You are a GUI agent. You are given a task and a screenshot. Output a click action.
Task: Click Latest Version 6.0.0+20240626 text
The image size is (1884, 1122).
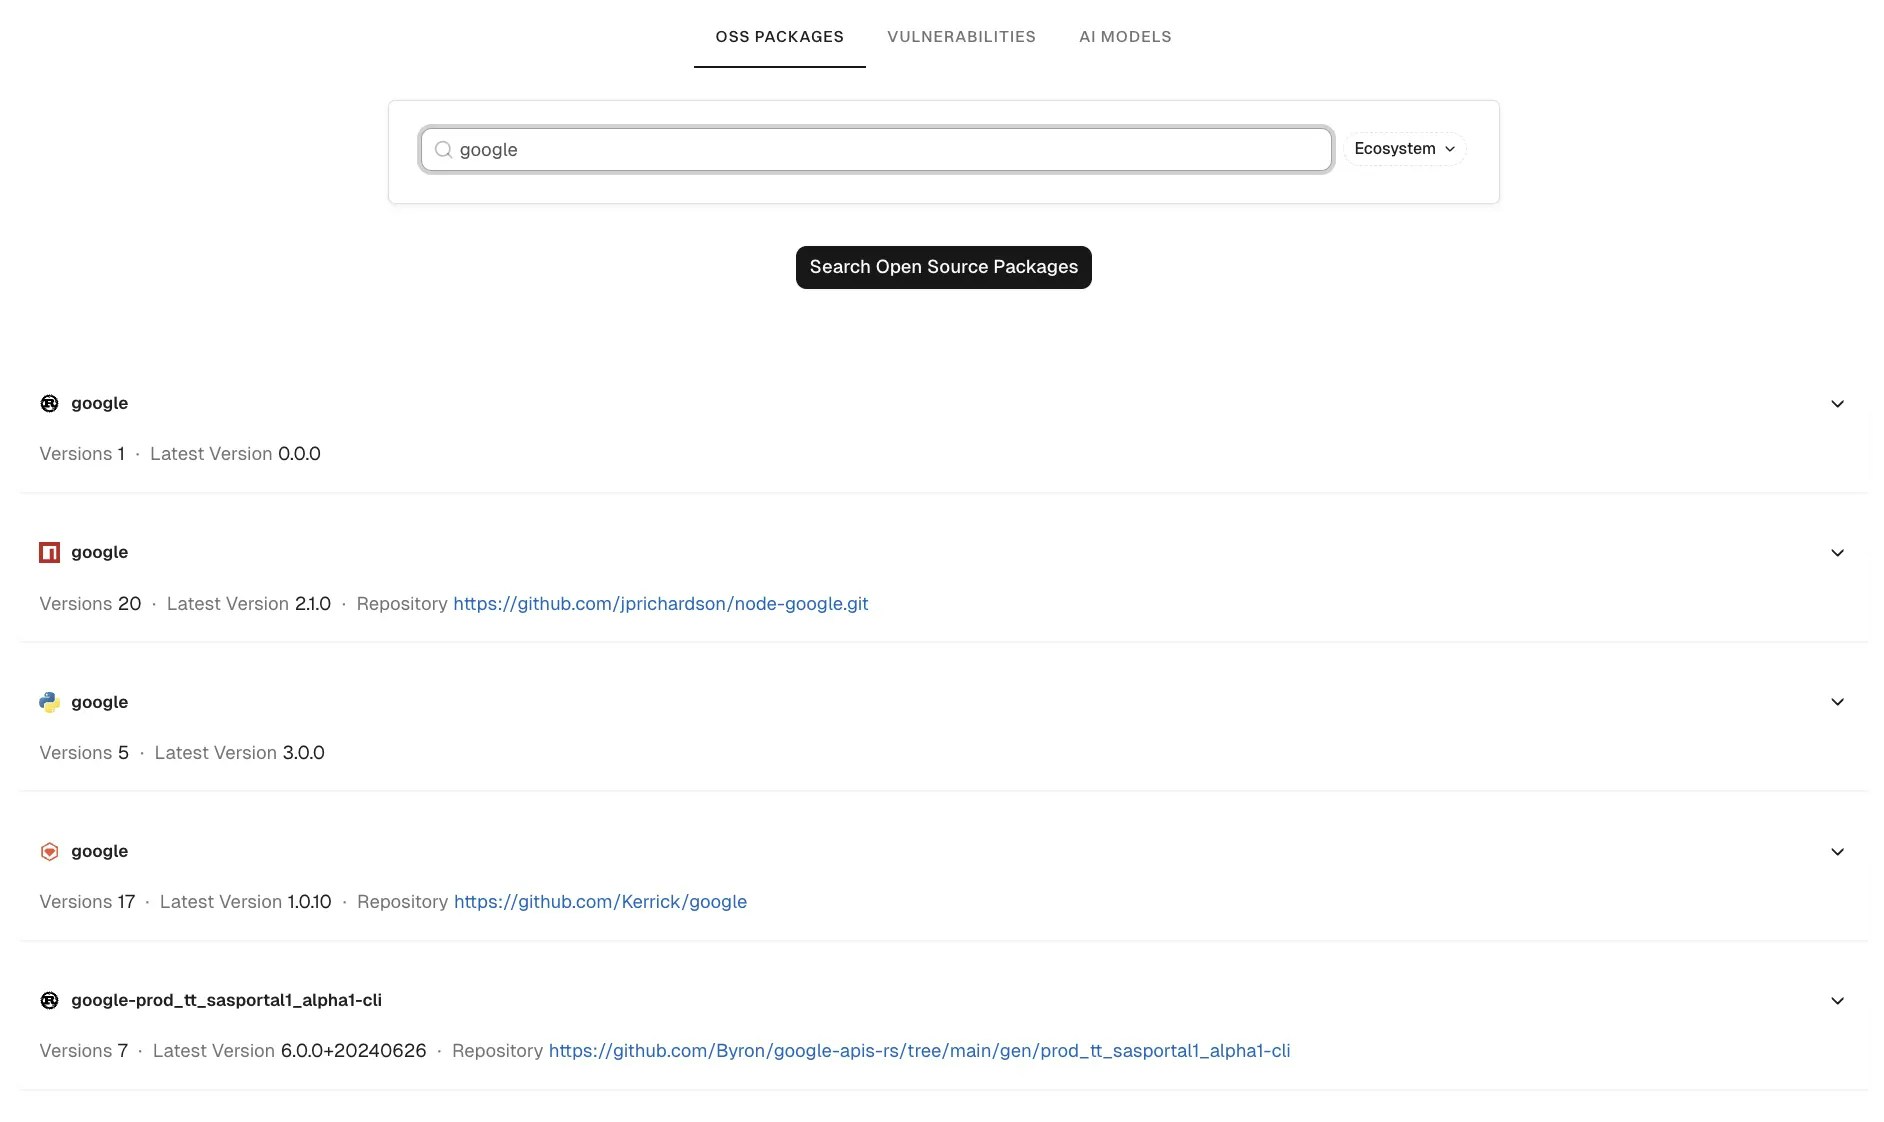pos(289,1051)
